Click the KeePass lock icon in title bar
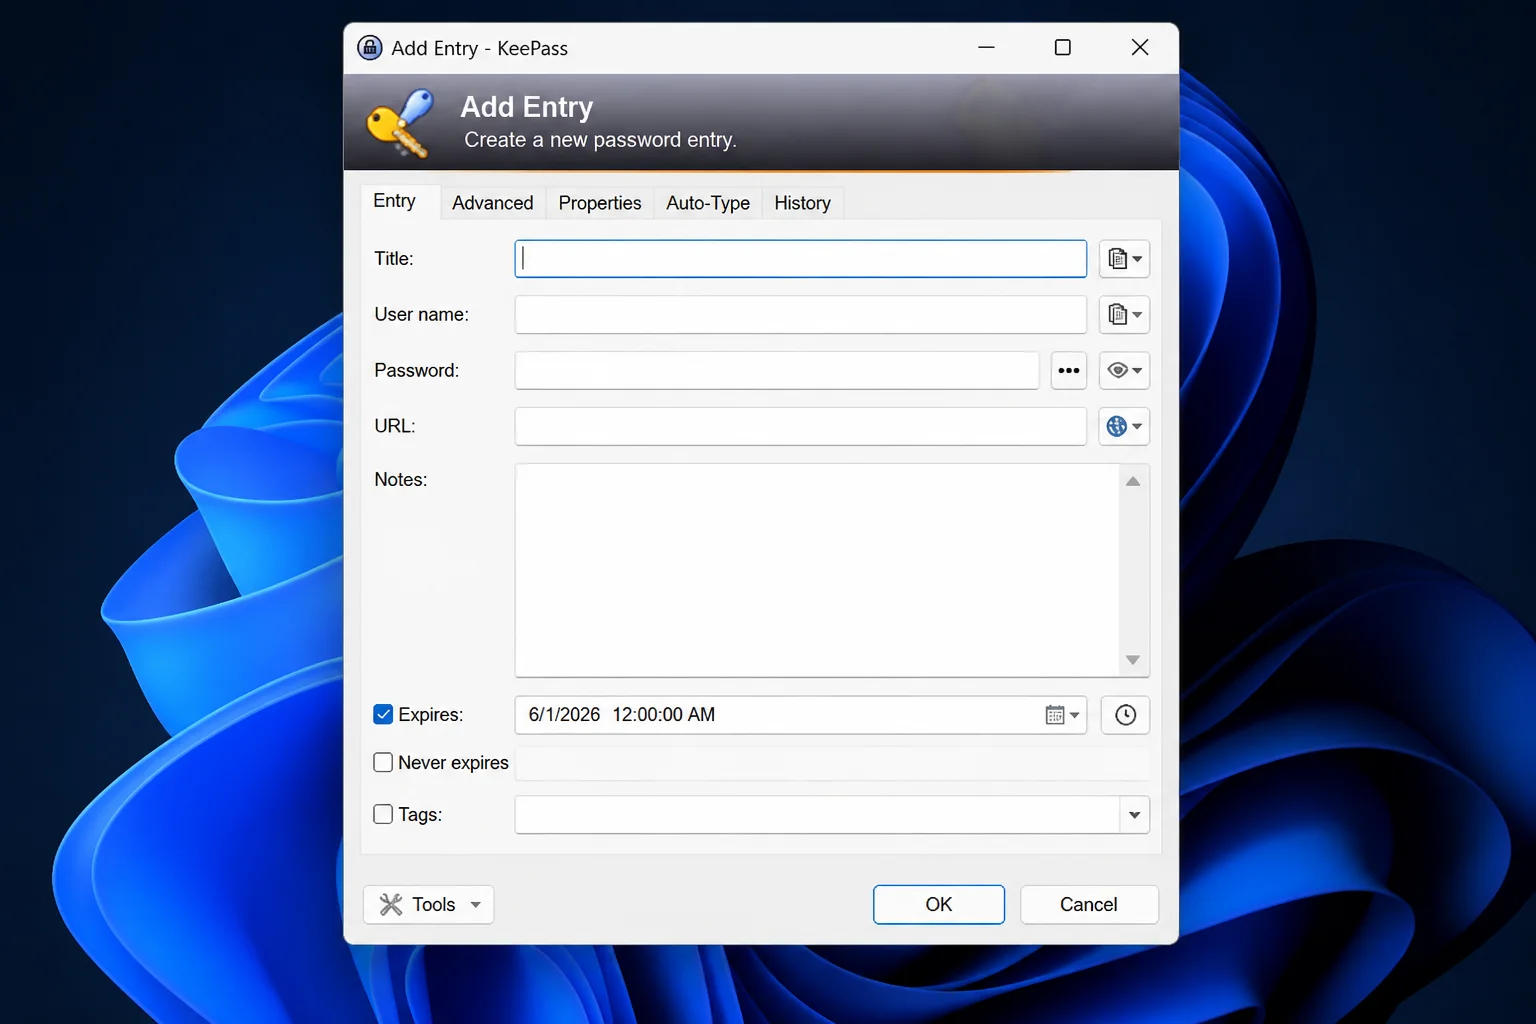The image size is (1536, 1024). pyautogui.click(x=370, y=48)
